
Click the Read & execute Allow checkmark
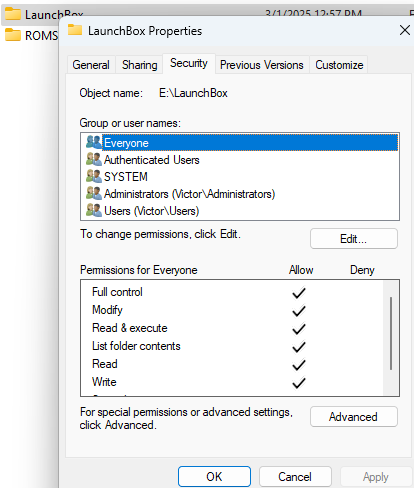point(299,329)
